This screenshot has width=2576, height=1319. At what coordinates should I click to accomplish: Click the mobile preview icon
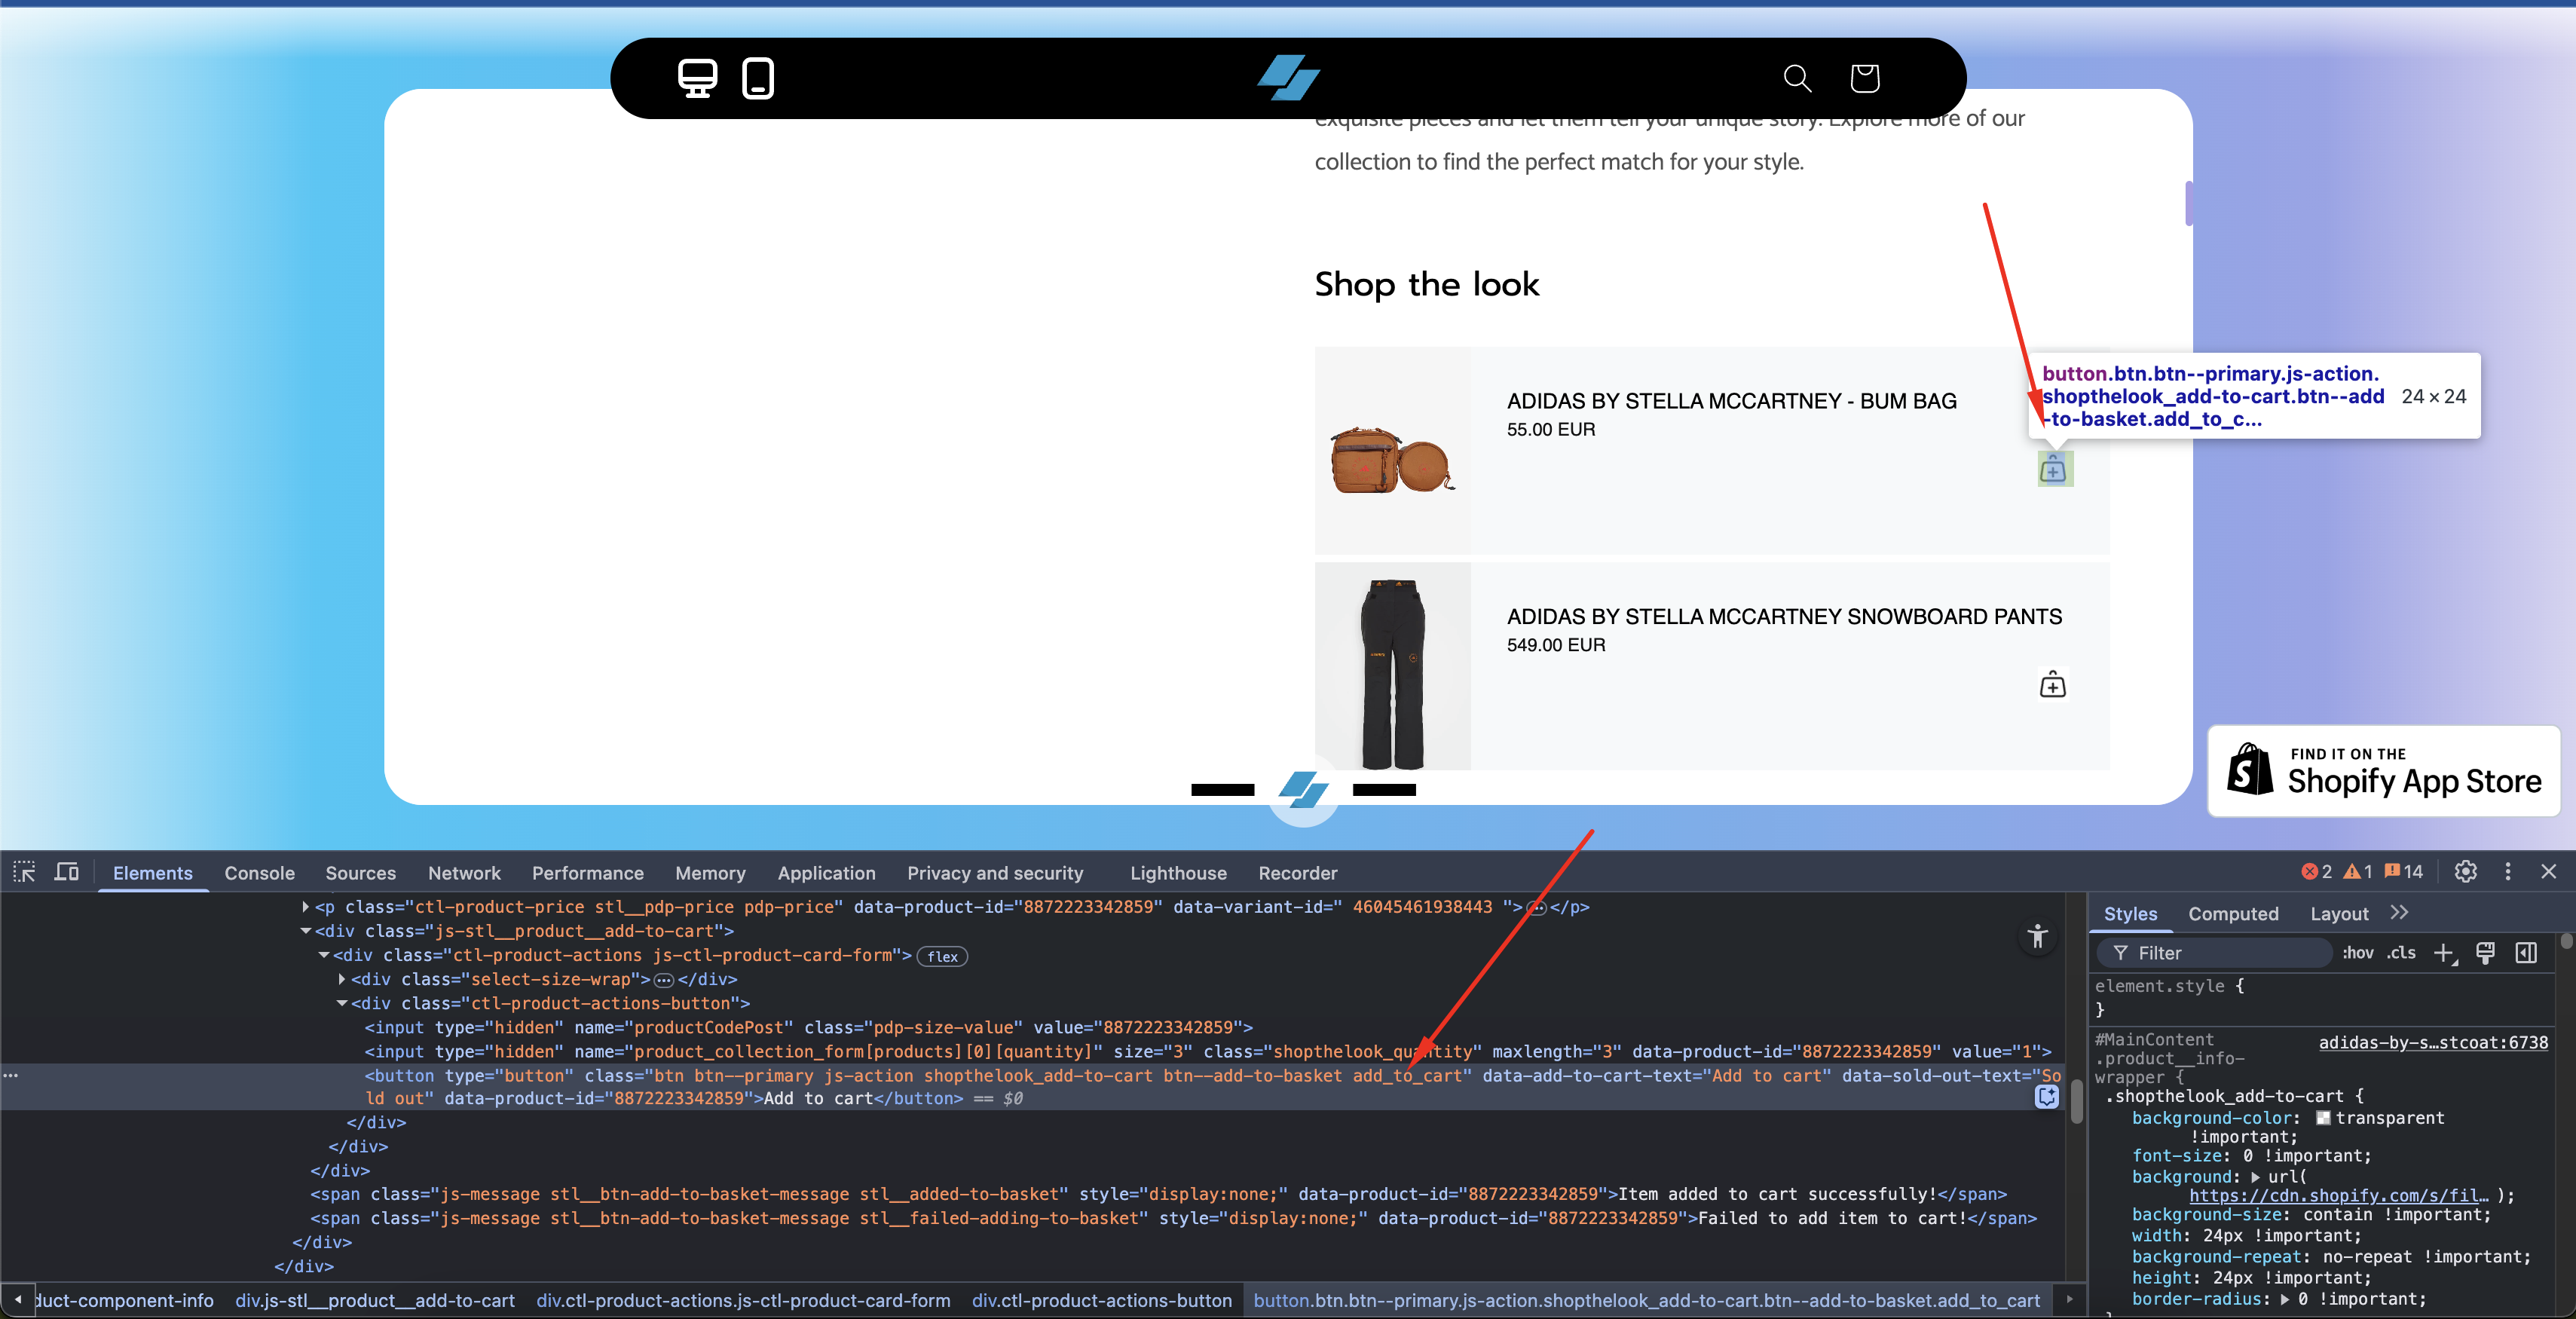758,78
